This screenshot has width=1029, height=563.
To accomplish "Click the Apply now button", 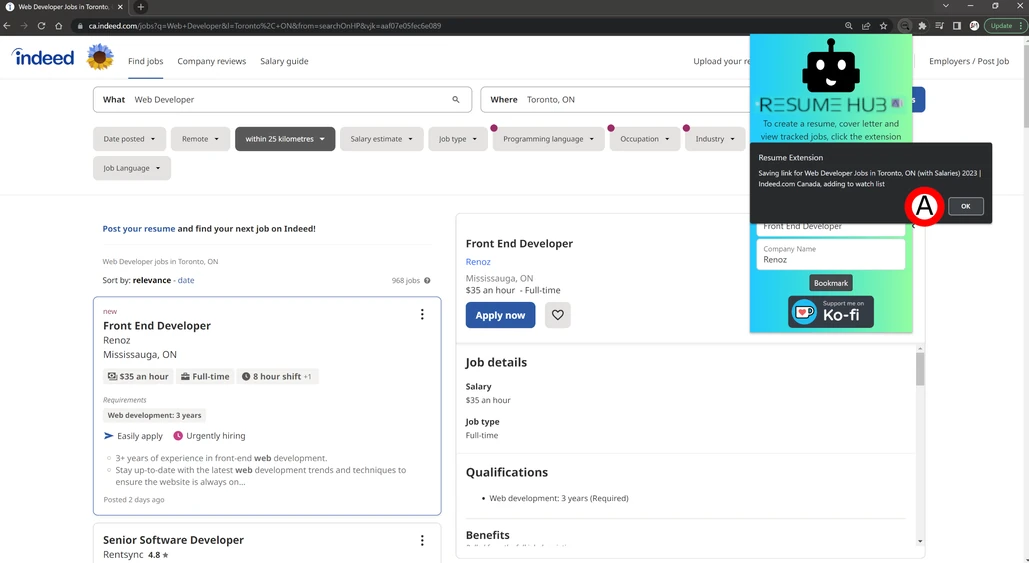I will (500, 315).
